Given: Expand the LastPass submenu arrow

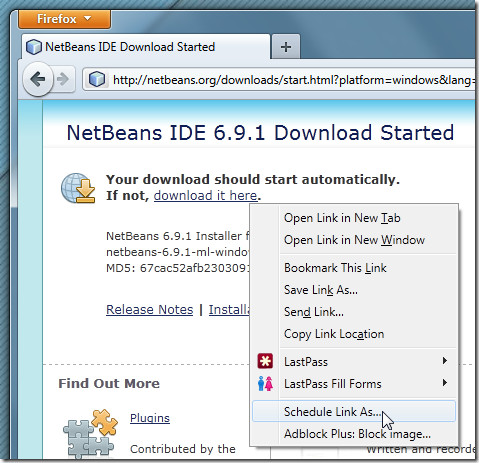Looking at the screenshot, I should (x=445, y=361).
